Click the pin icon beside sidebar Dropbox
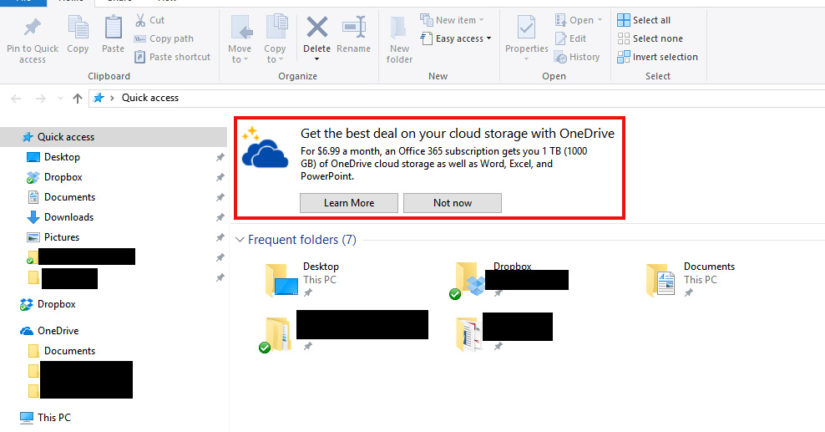The height and width of the screenshot is (432, 825). tap(220, 177)
